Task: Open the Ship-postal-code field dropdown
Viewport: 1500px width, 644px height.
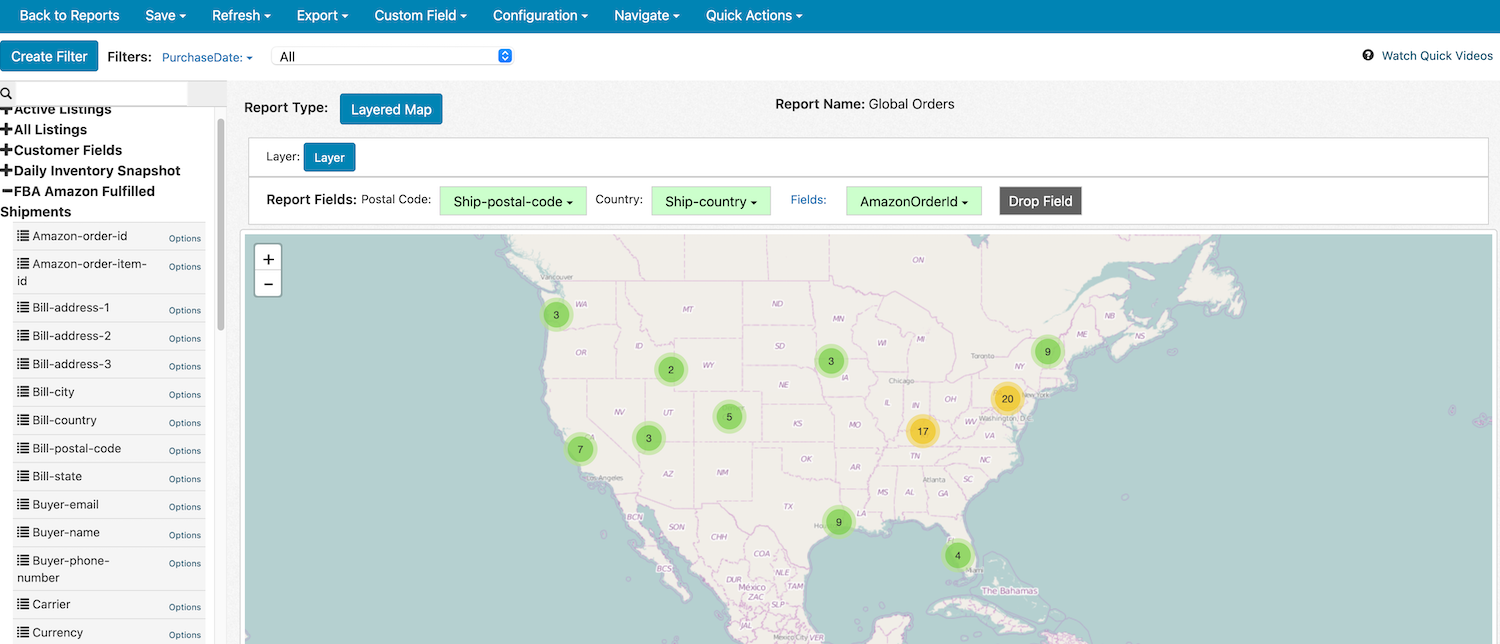Action: pos(513,202)
